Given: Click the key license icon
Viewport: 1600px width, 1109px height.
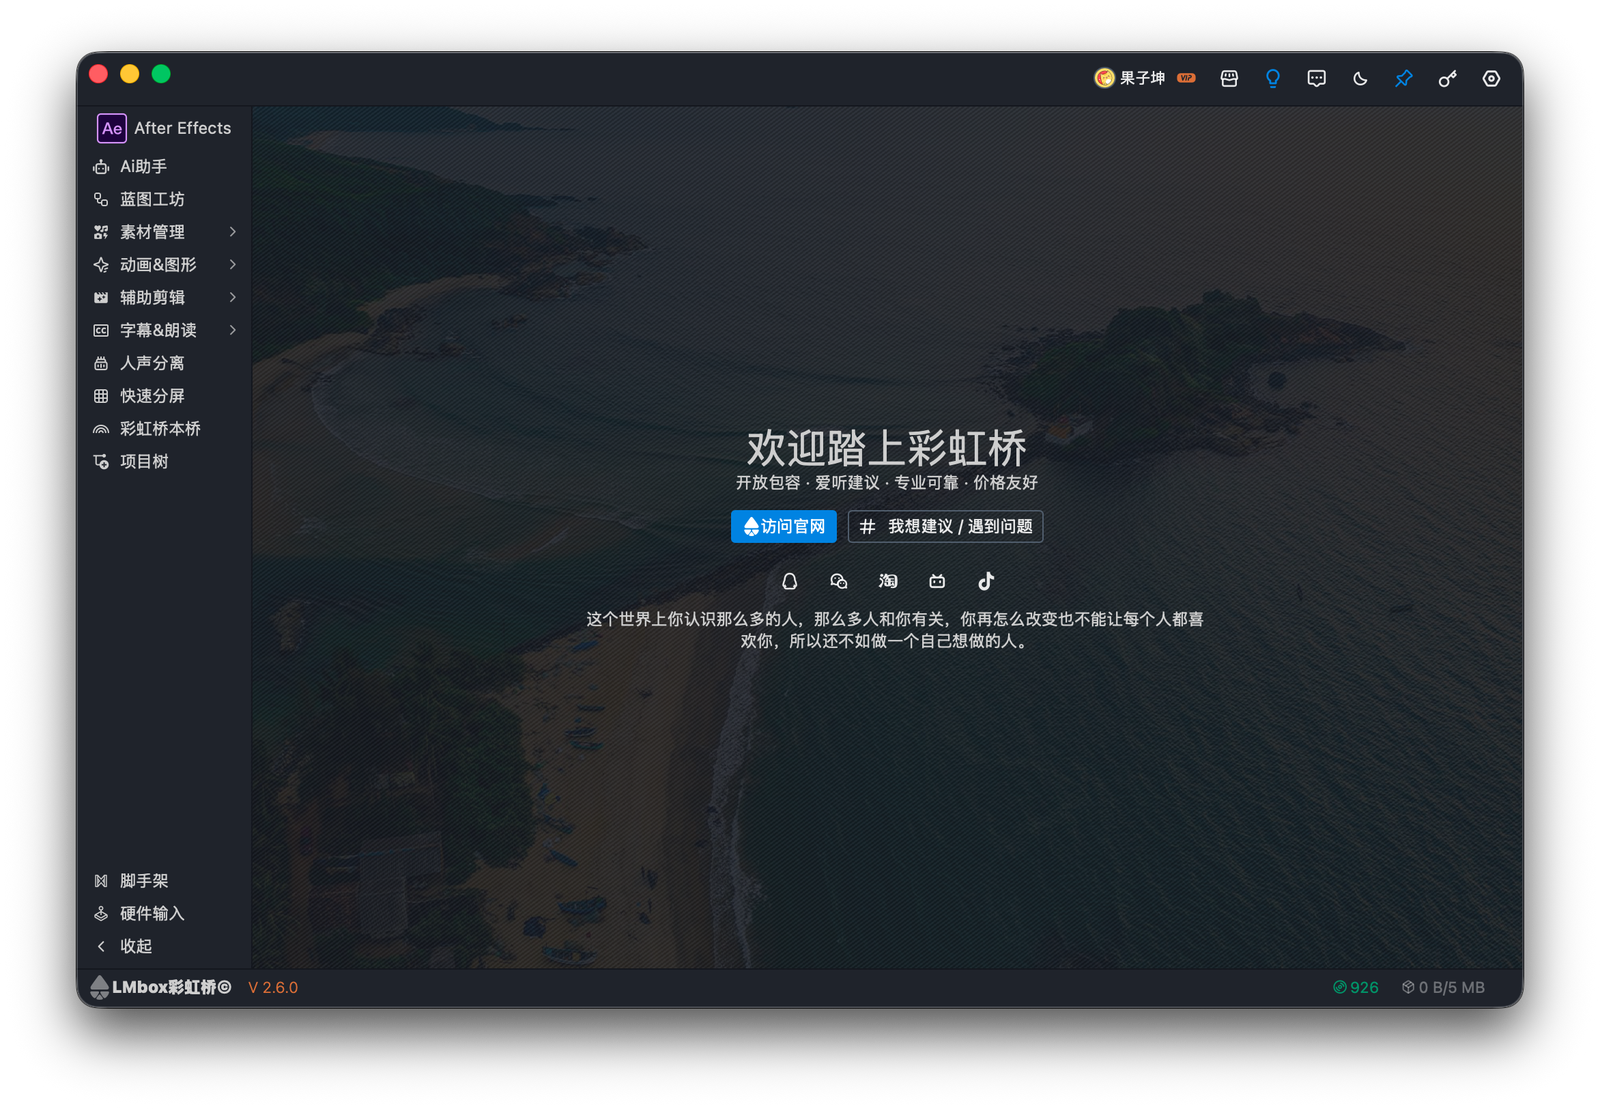Looking at the screenshot, I should point(1447,78).
